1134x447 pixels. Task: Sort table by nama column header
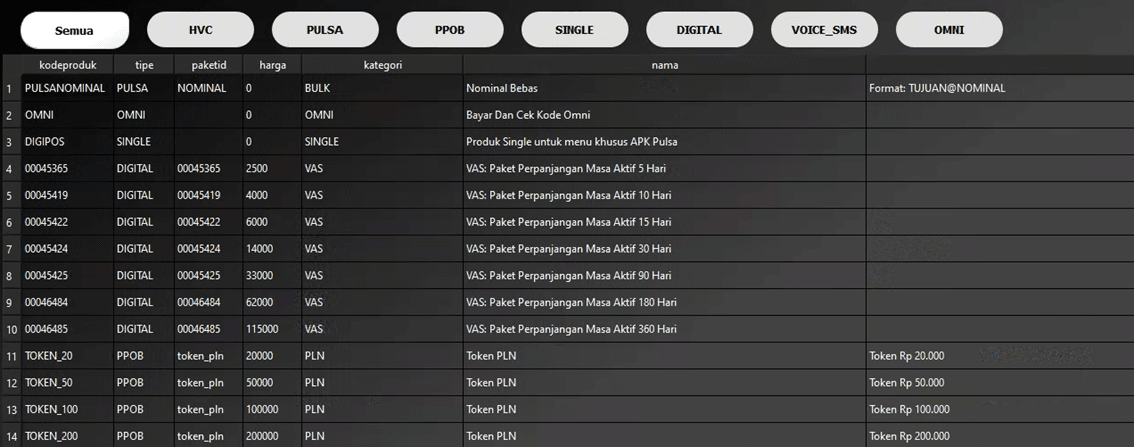[664, 64]
